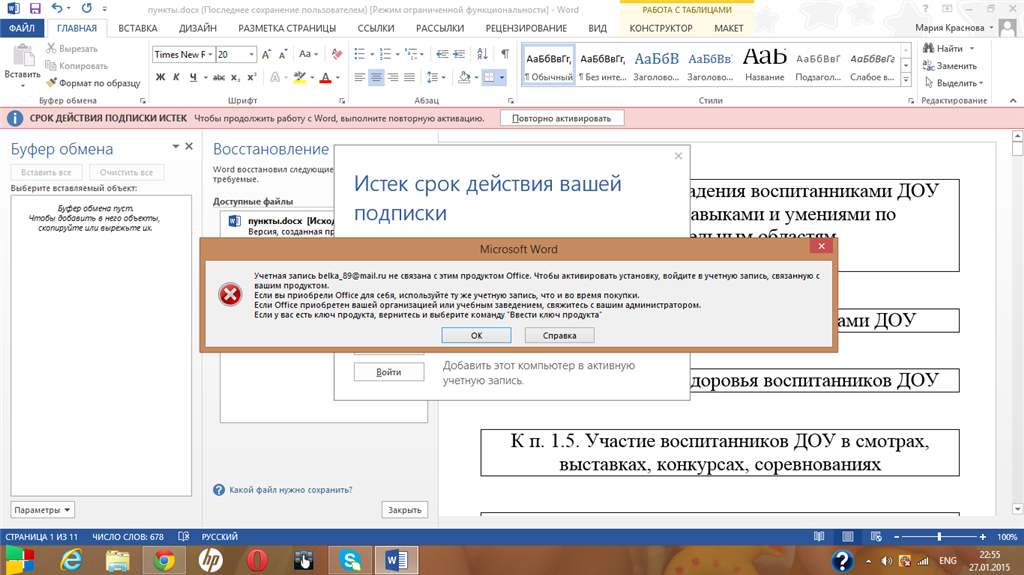Screen dimensions: 1024x575
Task: Align text to the left
Action: (360, 77)
